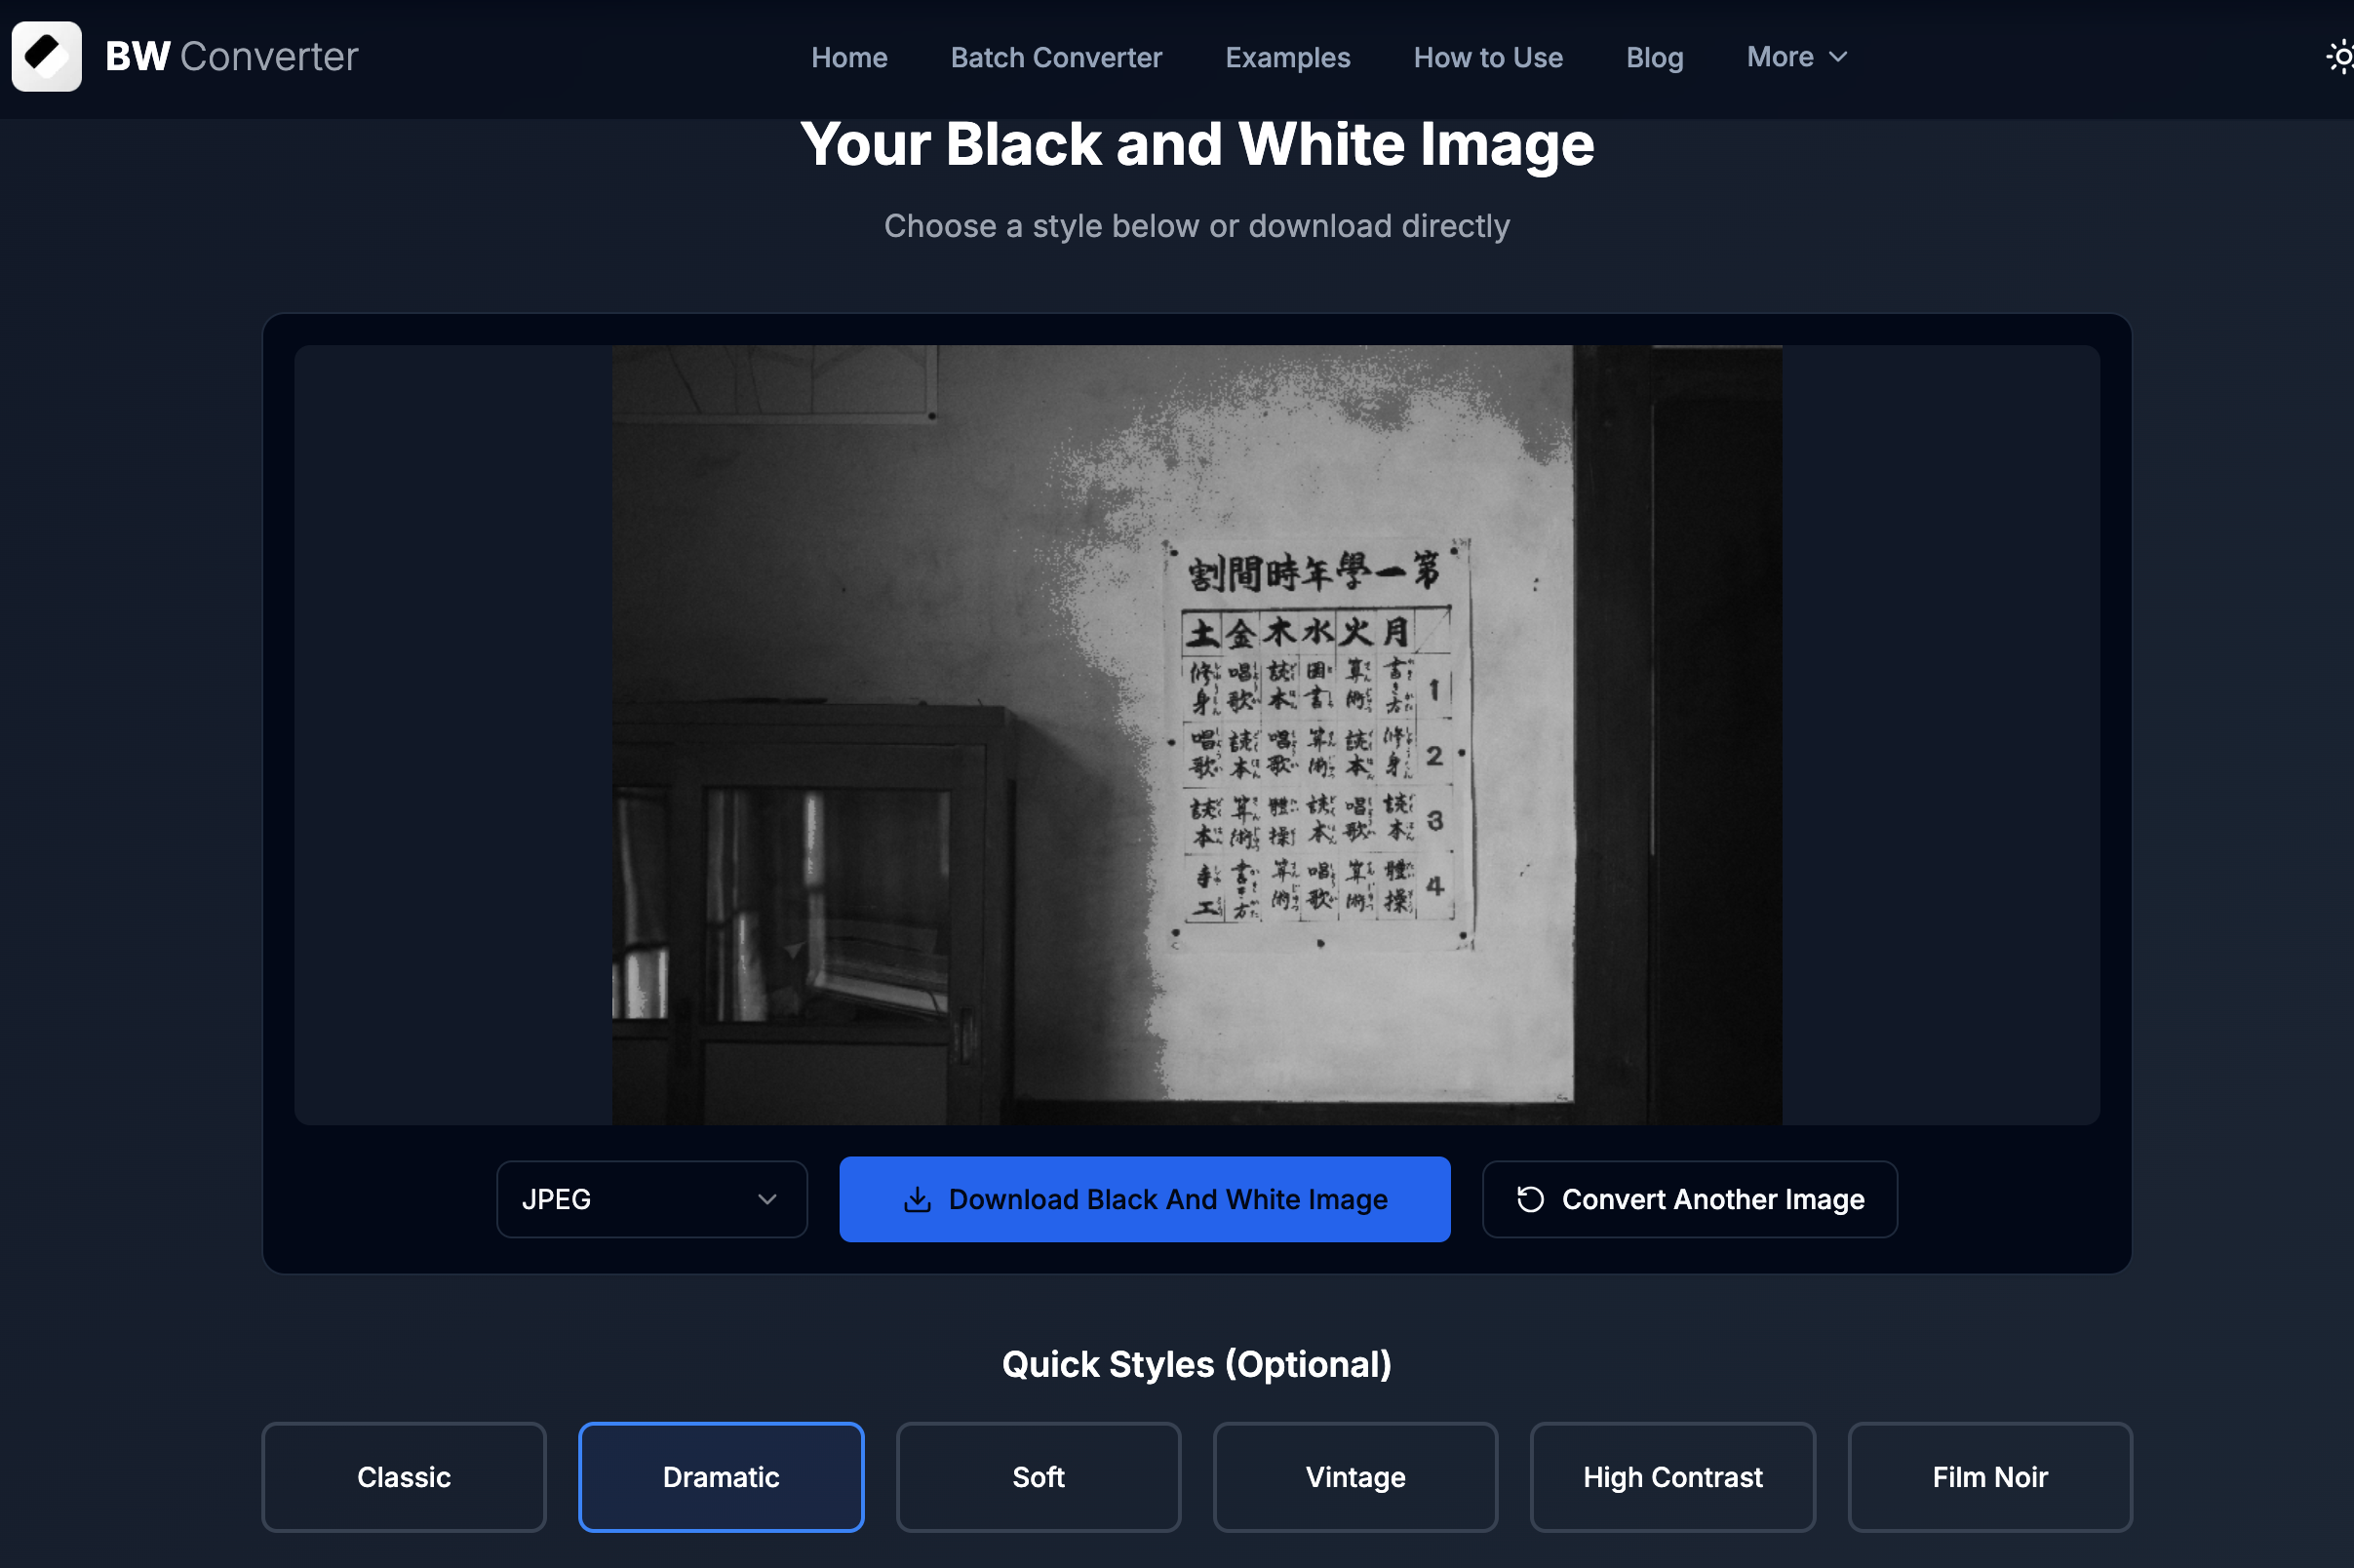Select the High Contrast quick style
Screen dimensions: 2354x1568
tap(1673, 1476)
